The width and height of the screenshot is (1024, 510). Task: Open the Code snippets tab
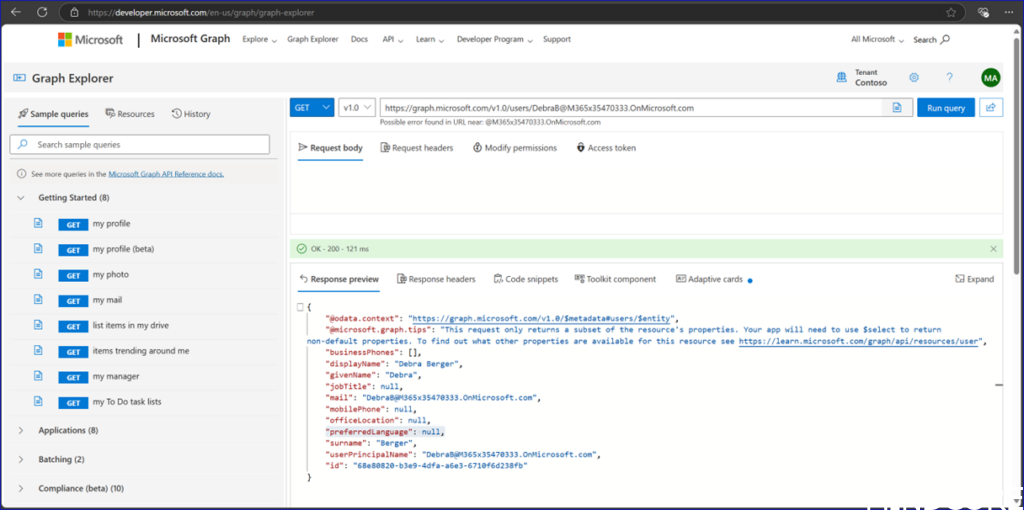pyautogui.click(x=528, y=279)
